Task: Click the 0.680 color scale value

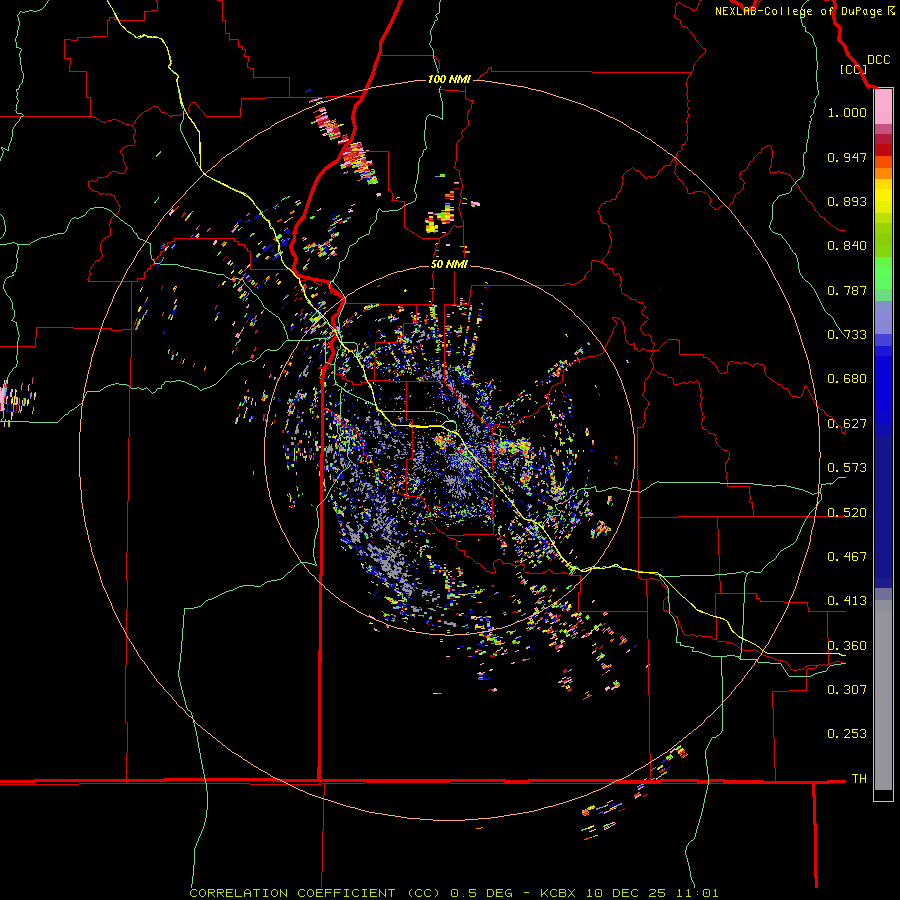Action: (847, 379)
